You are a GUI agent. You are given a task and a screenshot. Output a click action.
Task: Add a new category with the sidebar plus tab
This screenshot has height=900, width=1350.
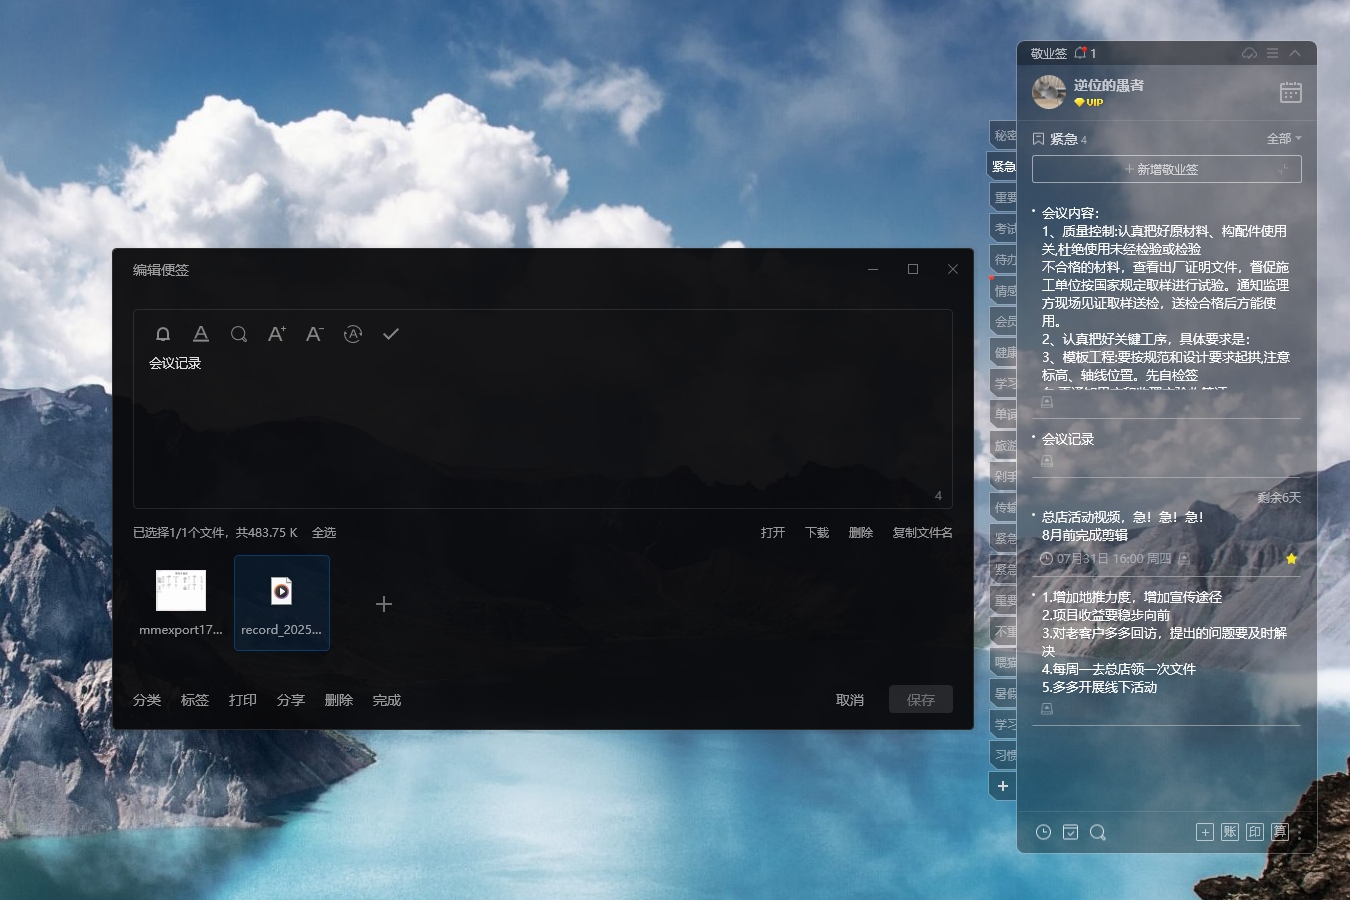(x=1003, y=786)
